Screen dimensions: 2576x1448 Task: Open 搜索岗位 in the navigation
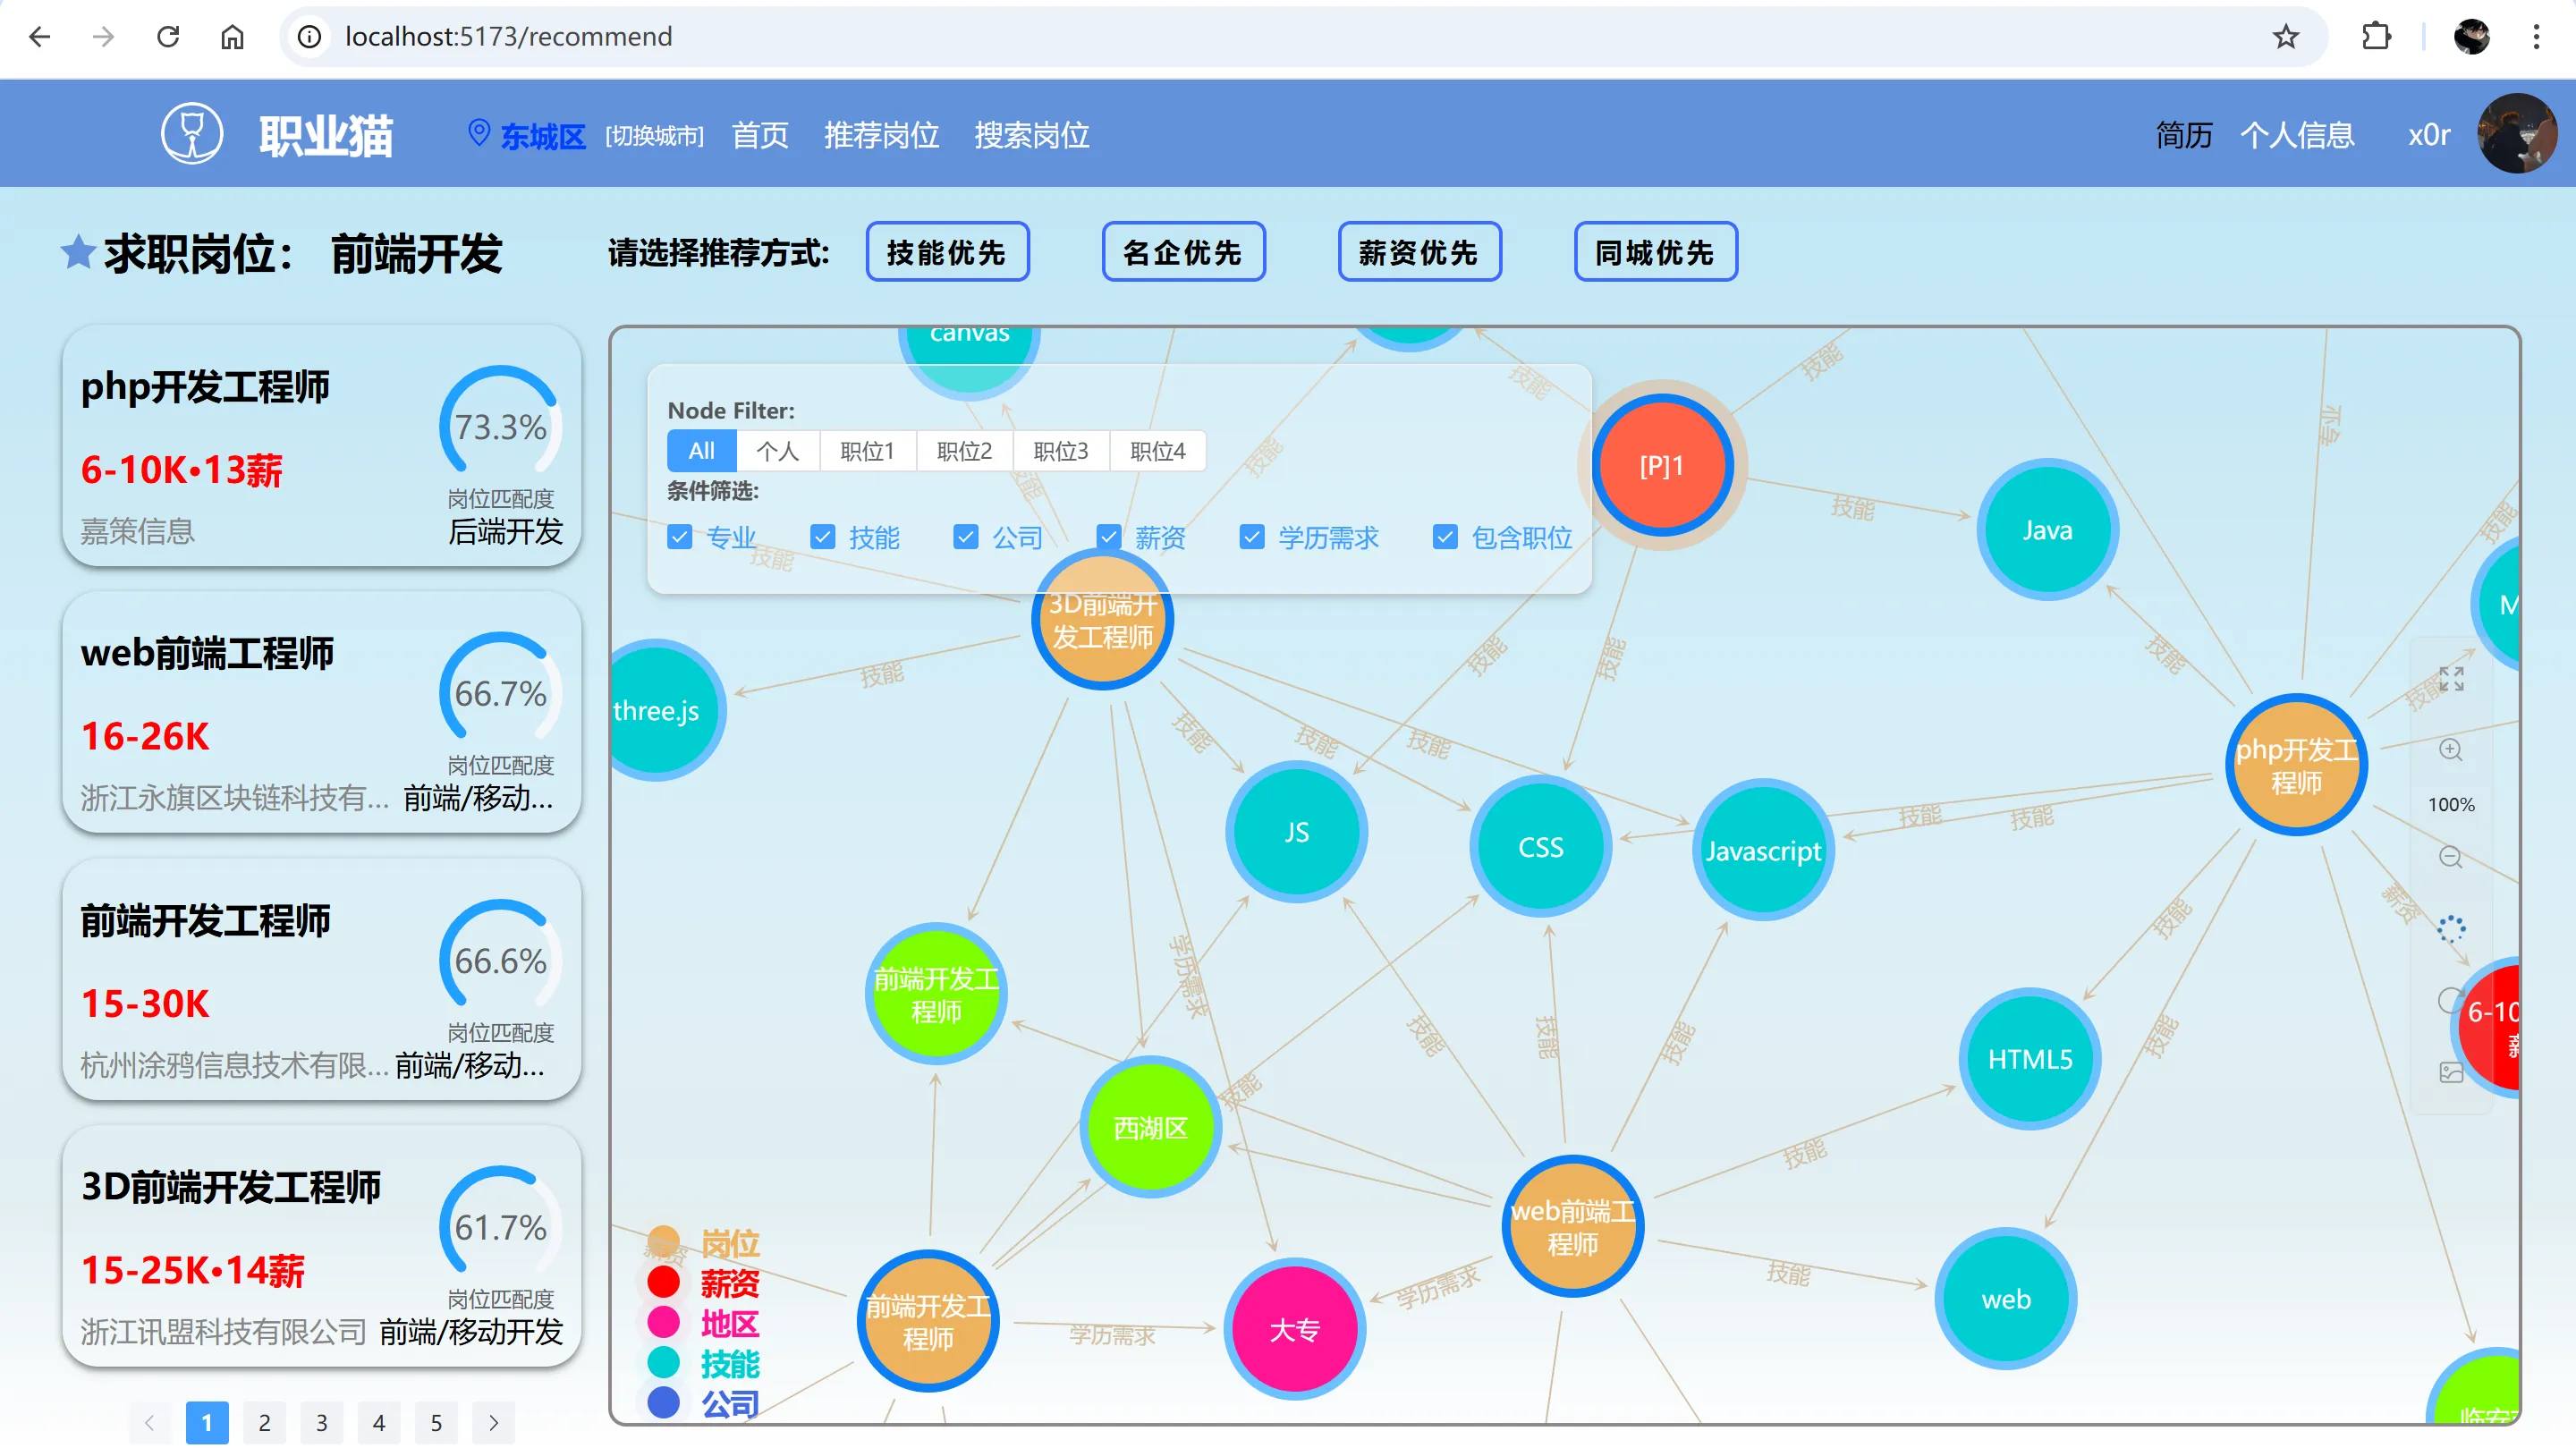point(1031,135)
